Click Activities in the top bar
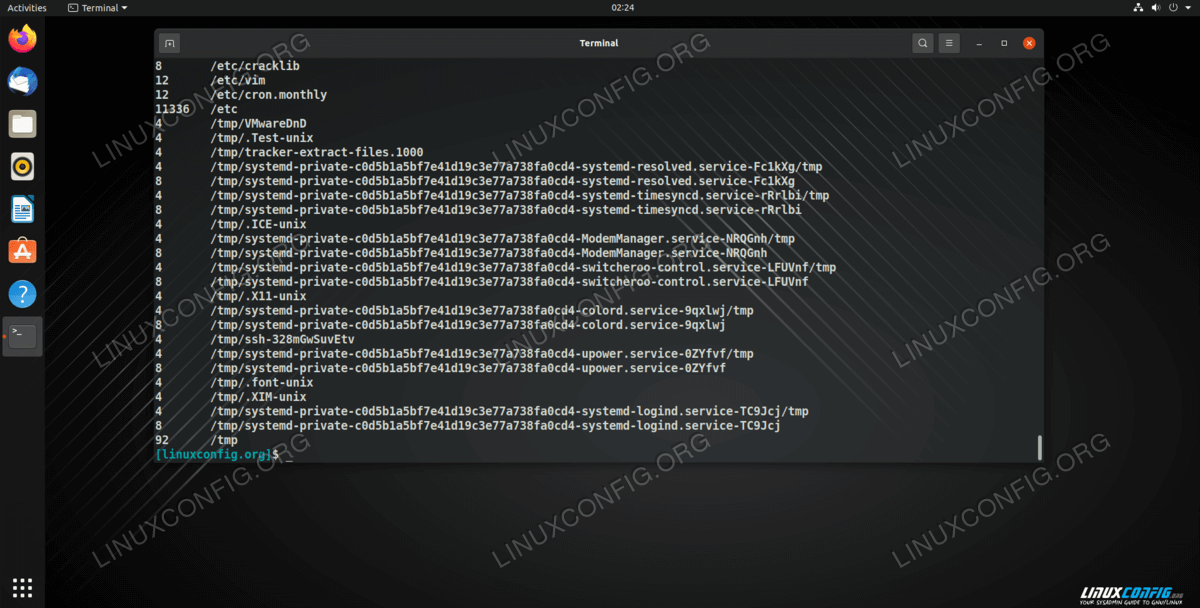1200x608 pixels. [27, 7]
